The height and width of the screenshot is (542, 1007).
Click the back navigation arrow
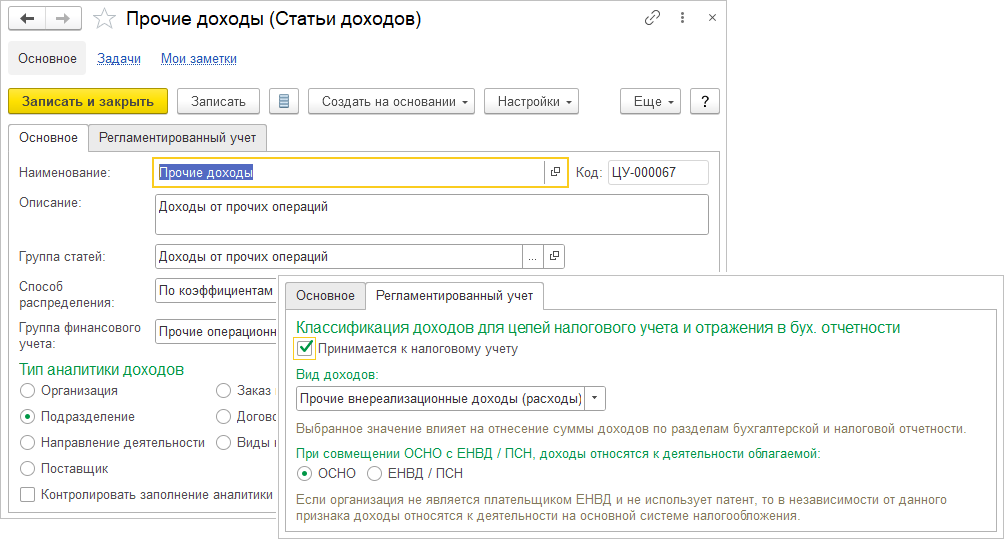pos(27,19)
